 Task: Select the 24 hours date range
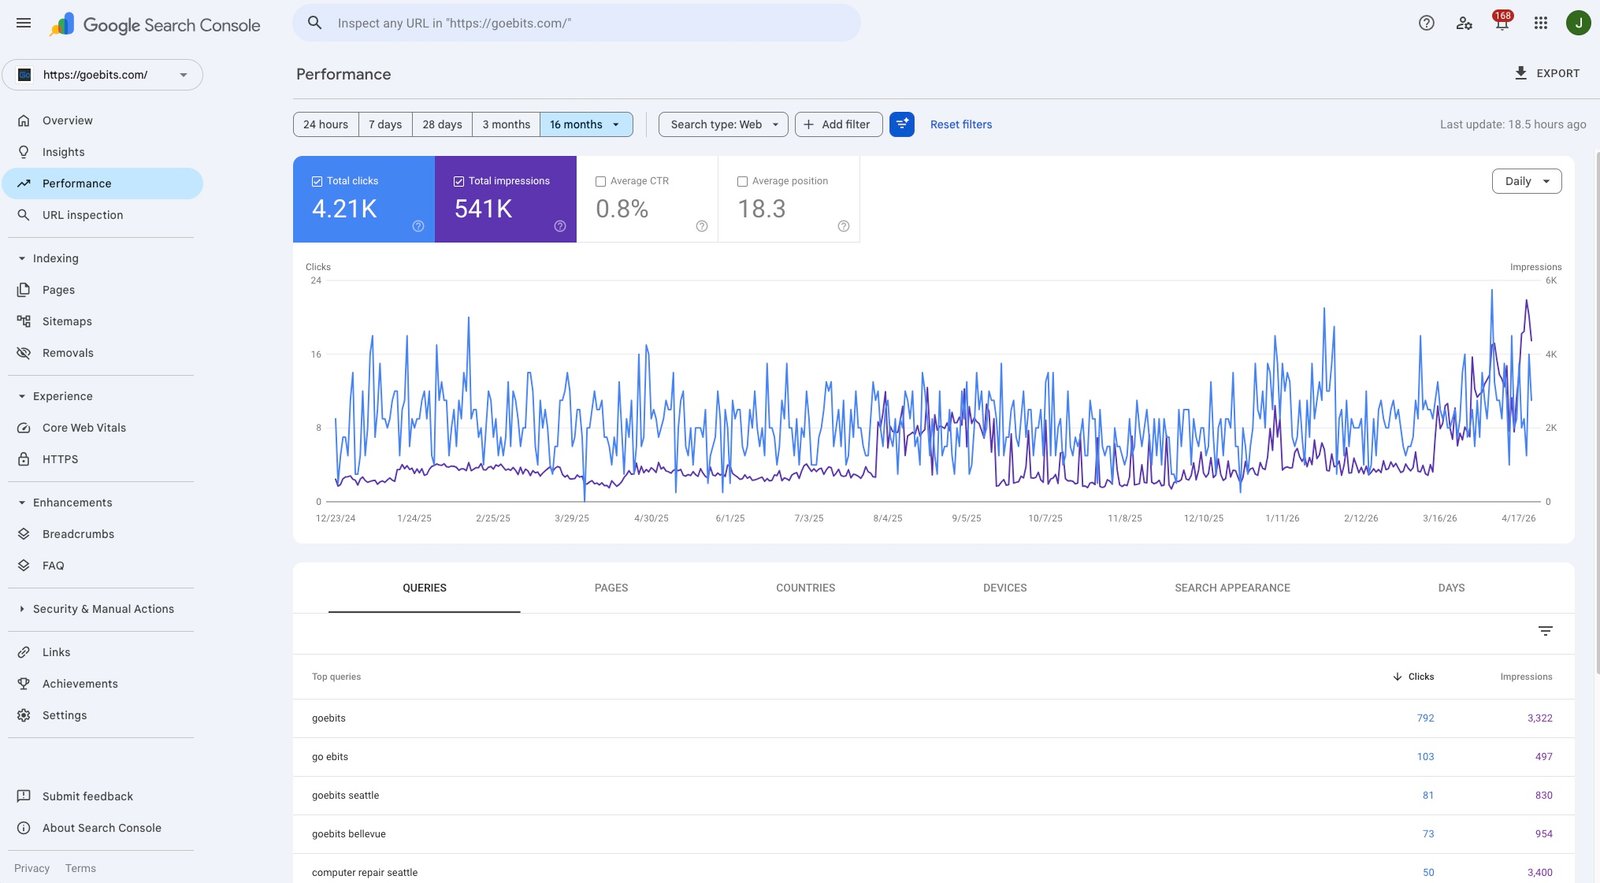(326, 124)
